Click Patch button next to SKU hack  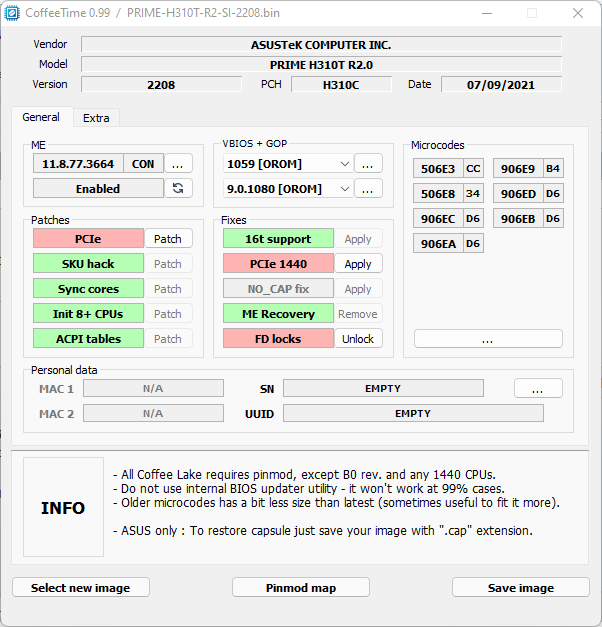pos(168,264)
